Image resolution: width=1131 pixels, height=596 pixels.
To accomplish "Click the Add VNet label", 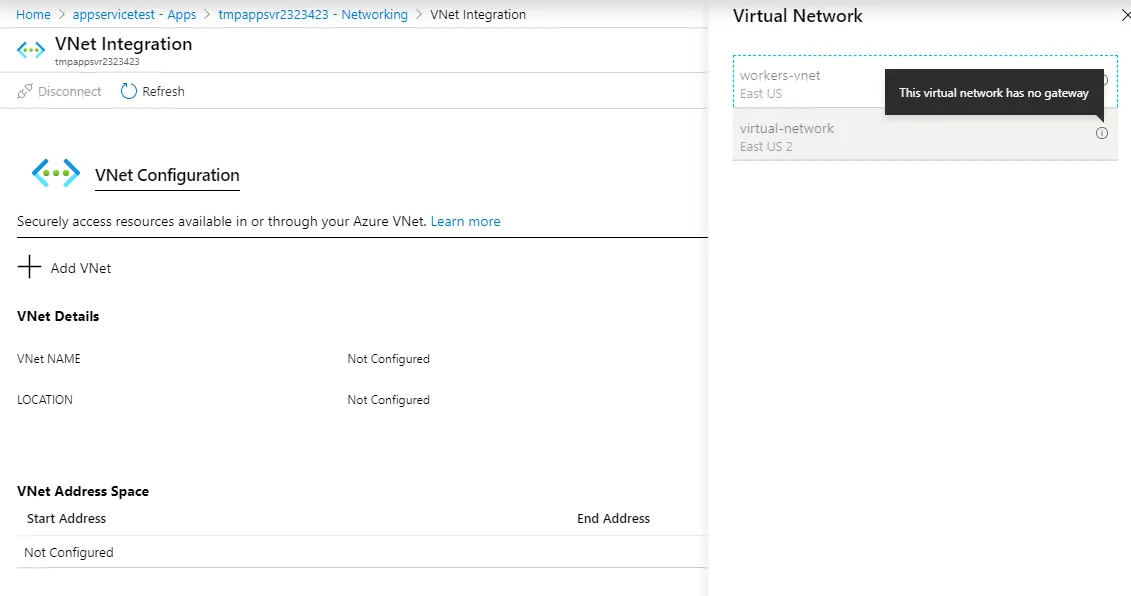I will (x=81, y=268).
